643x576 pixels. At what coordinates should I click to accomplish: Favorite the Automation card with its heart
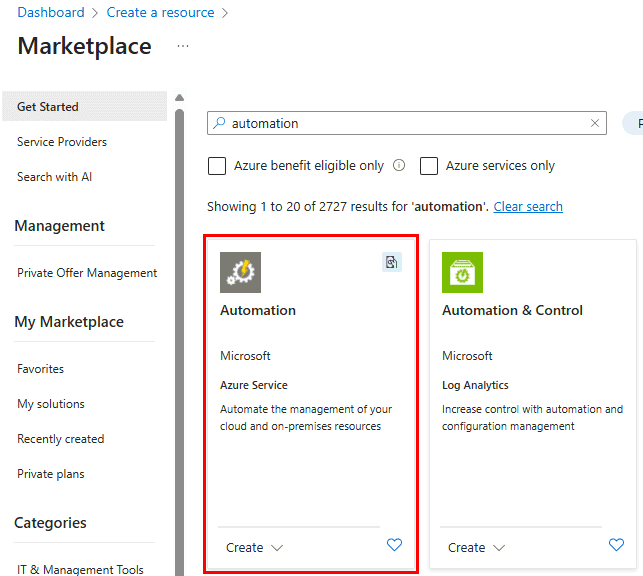pos(394,544)
